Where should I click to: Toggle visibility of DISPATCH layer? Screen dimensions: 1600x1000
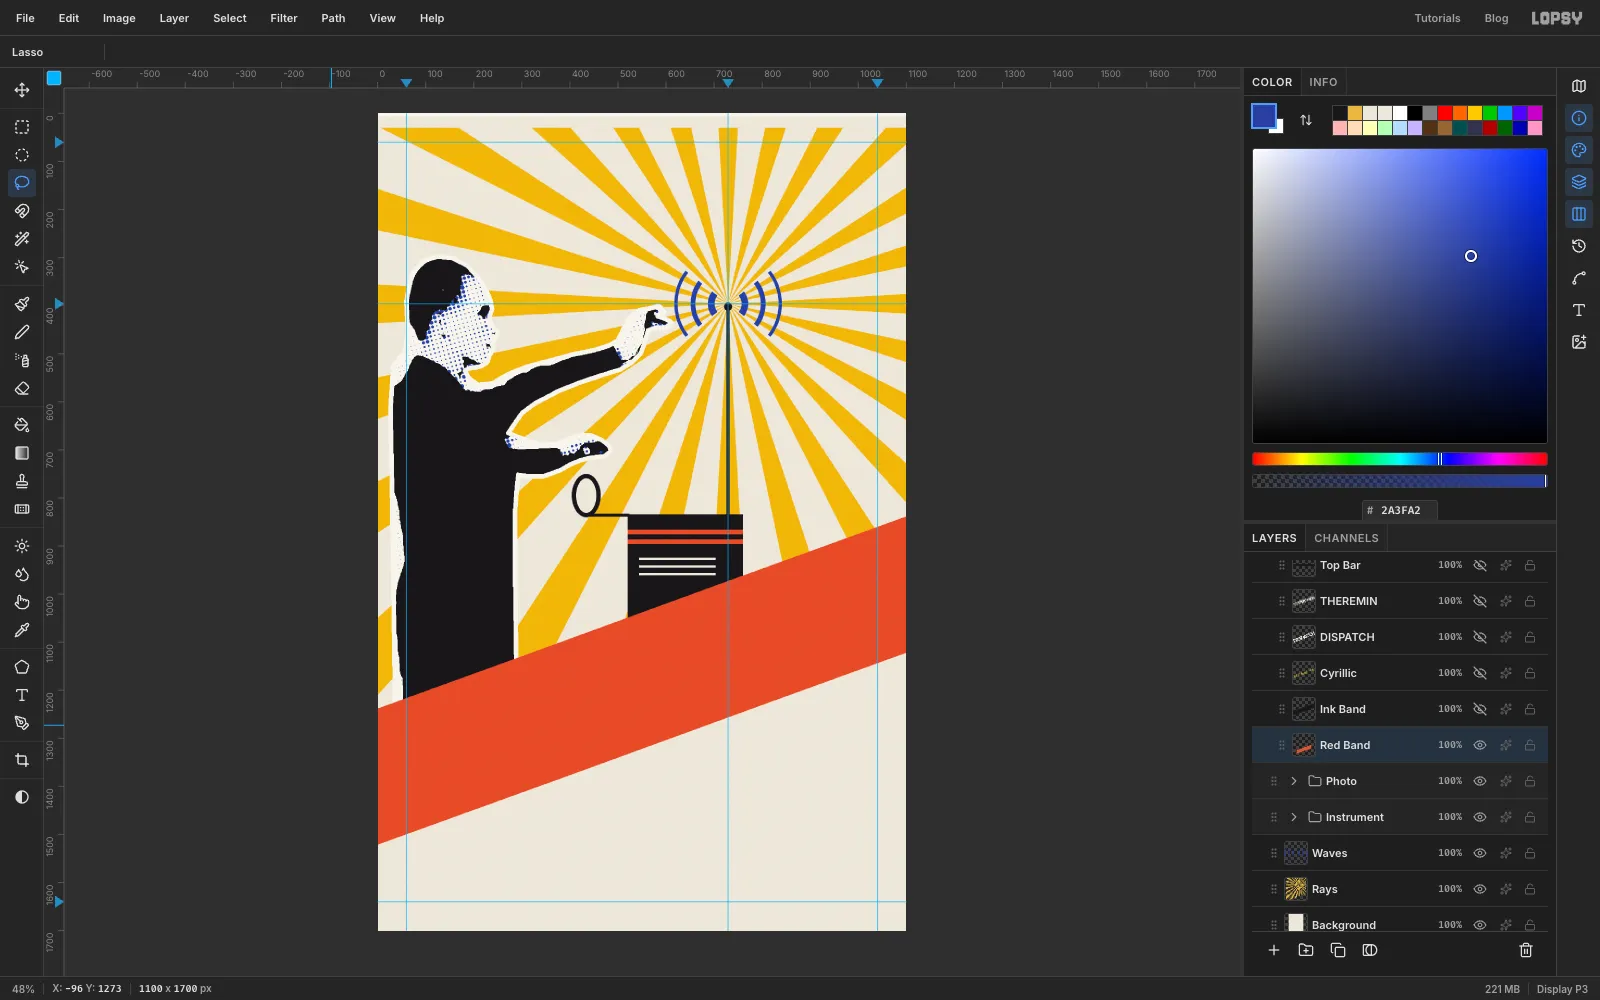coord(1480,637)
